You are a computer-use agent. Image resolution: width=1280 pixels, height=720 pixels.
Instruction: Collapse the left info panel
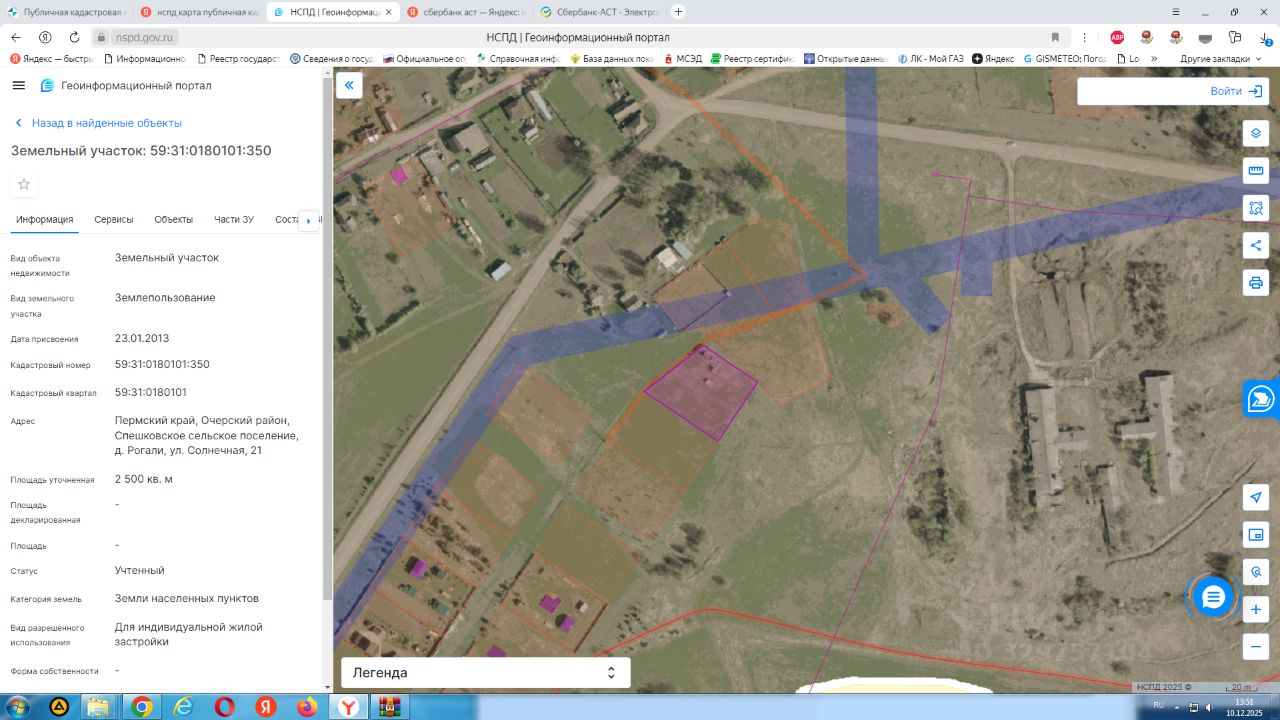click(349, 85)
